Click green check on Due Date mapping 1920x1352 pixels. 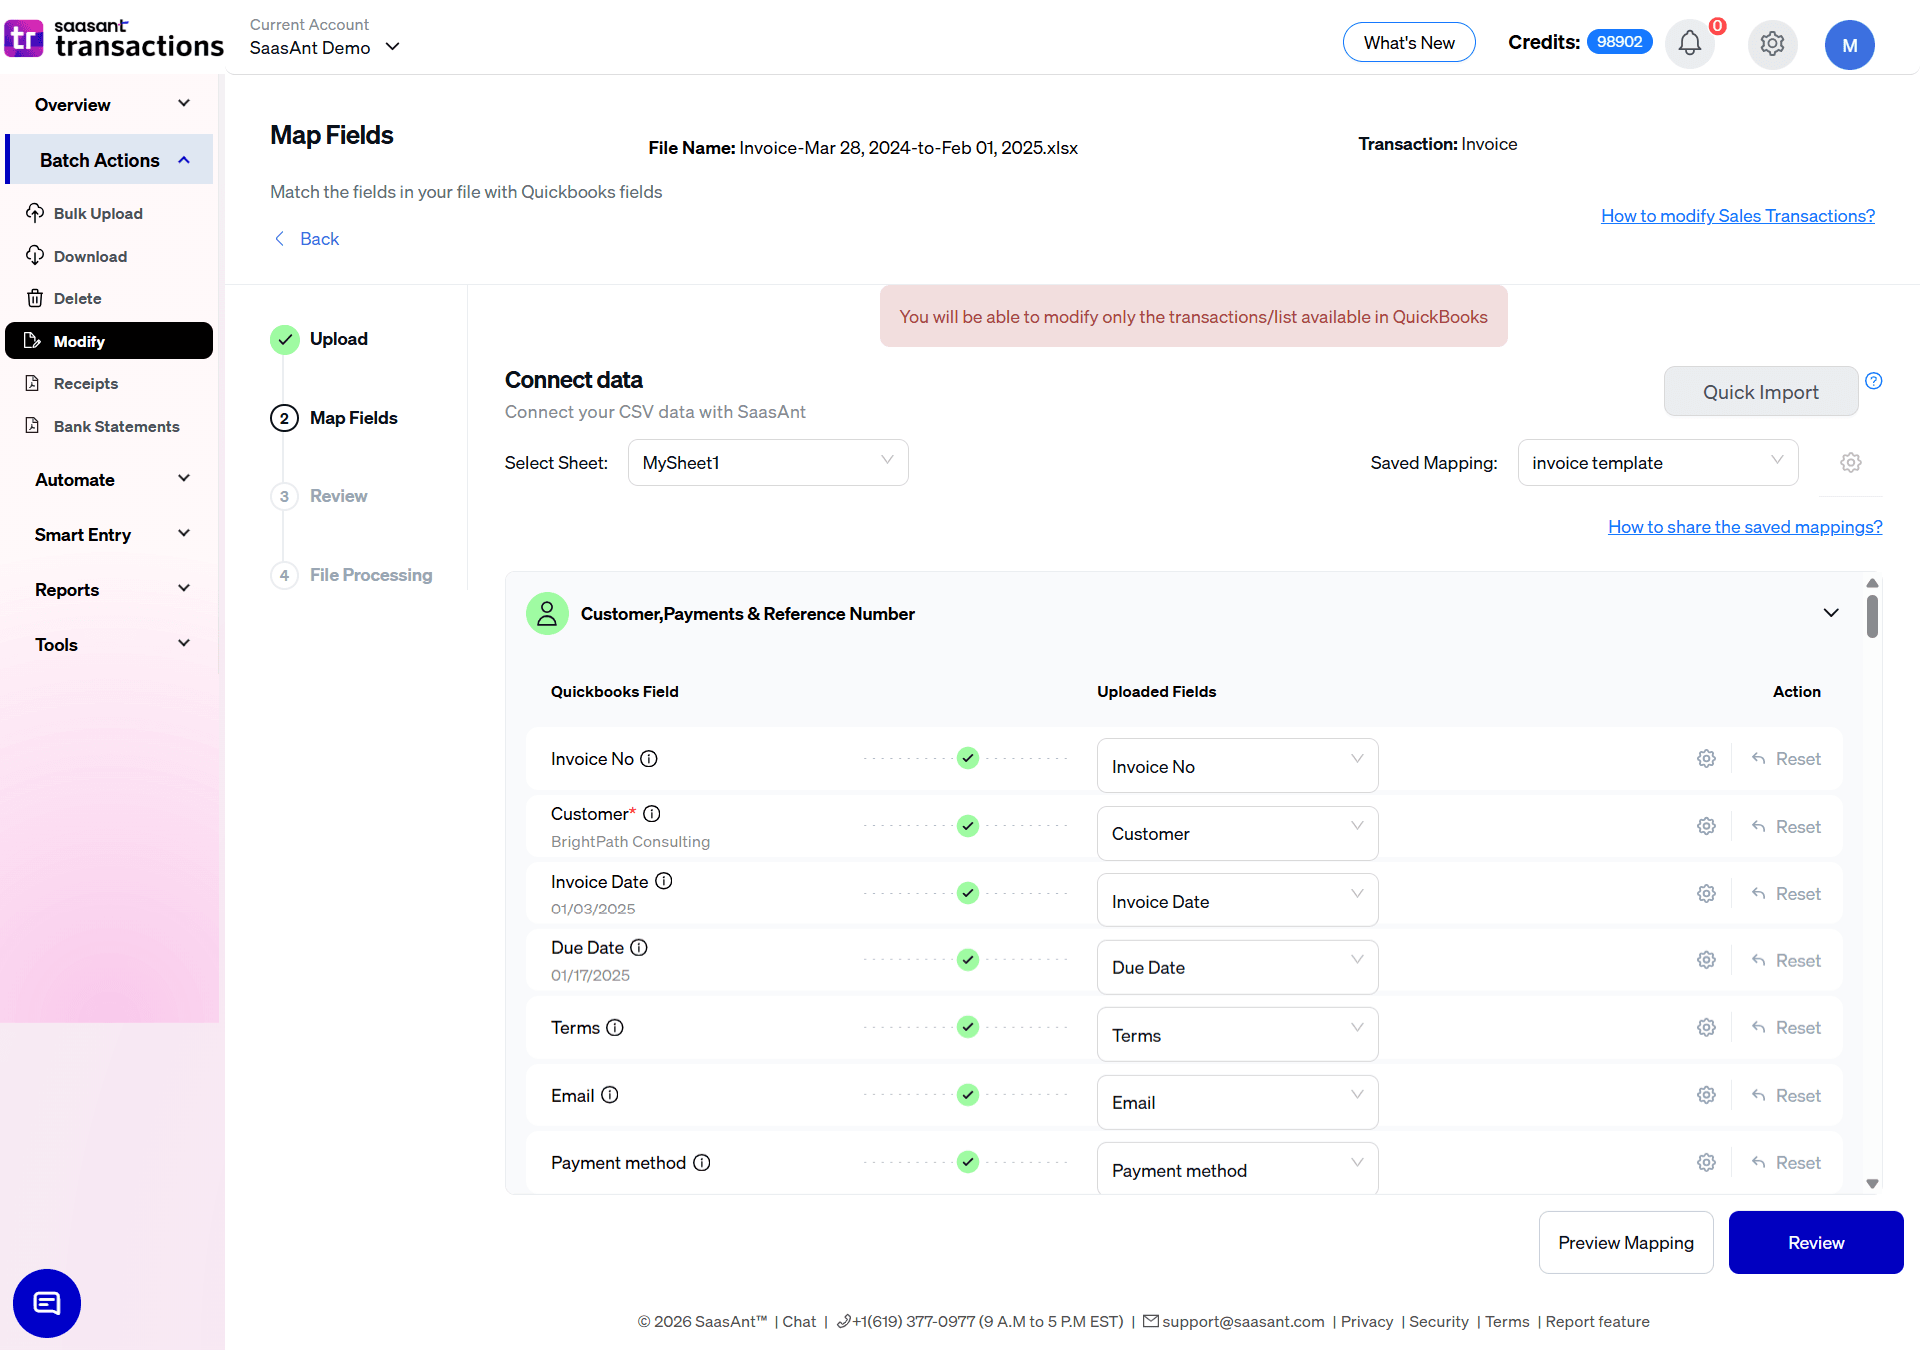967,960
